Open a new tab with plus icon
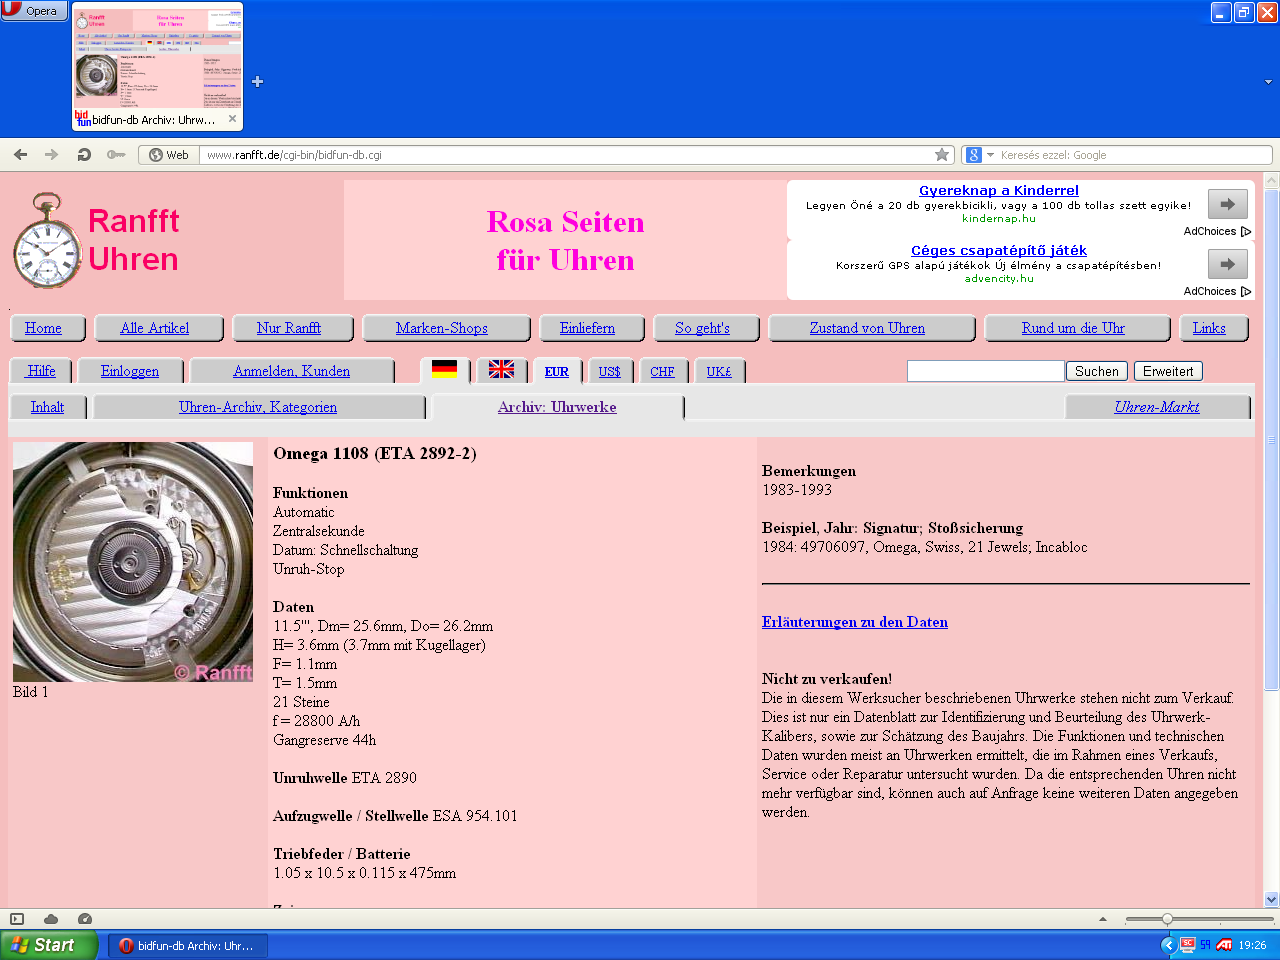 click(x=258, y=82)
